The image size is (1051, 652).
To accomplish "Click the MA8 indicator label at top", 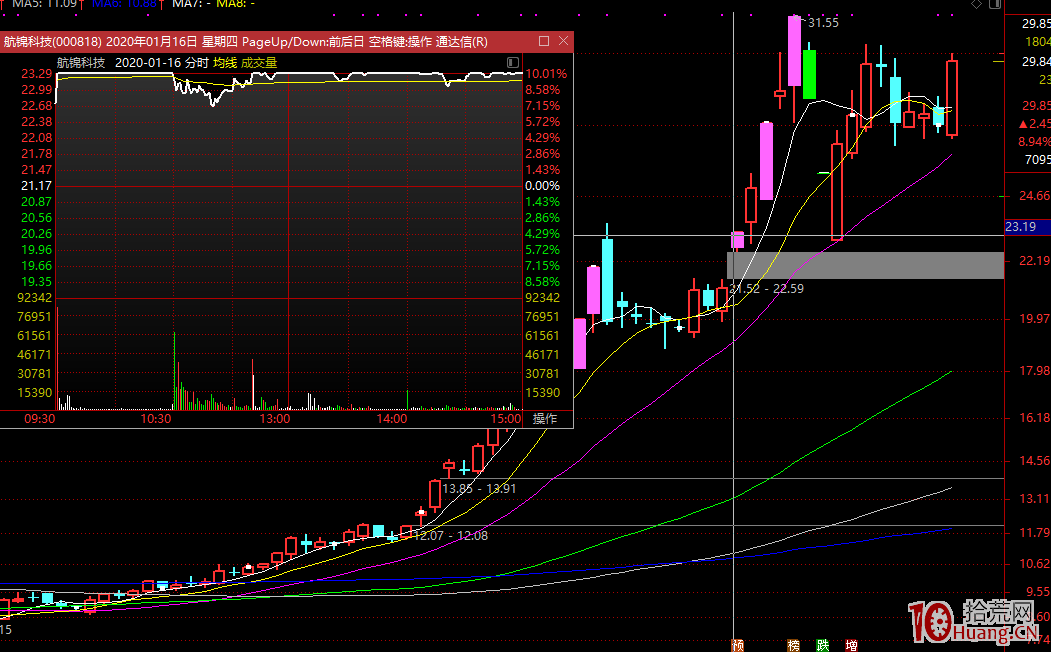I will point(234,4).
